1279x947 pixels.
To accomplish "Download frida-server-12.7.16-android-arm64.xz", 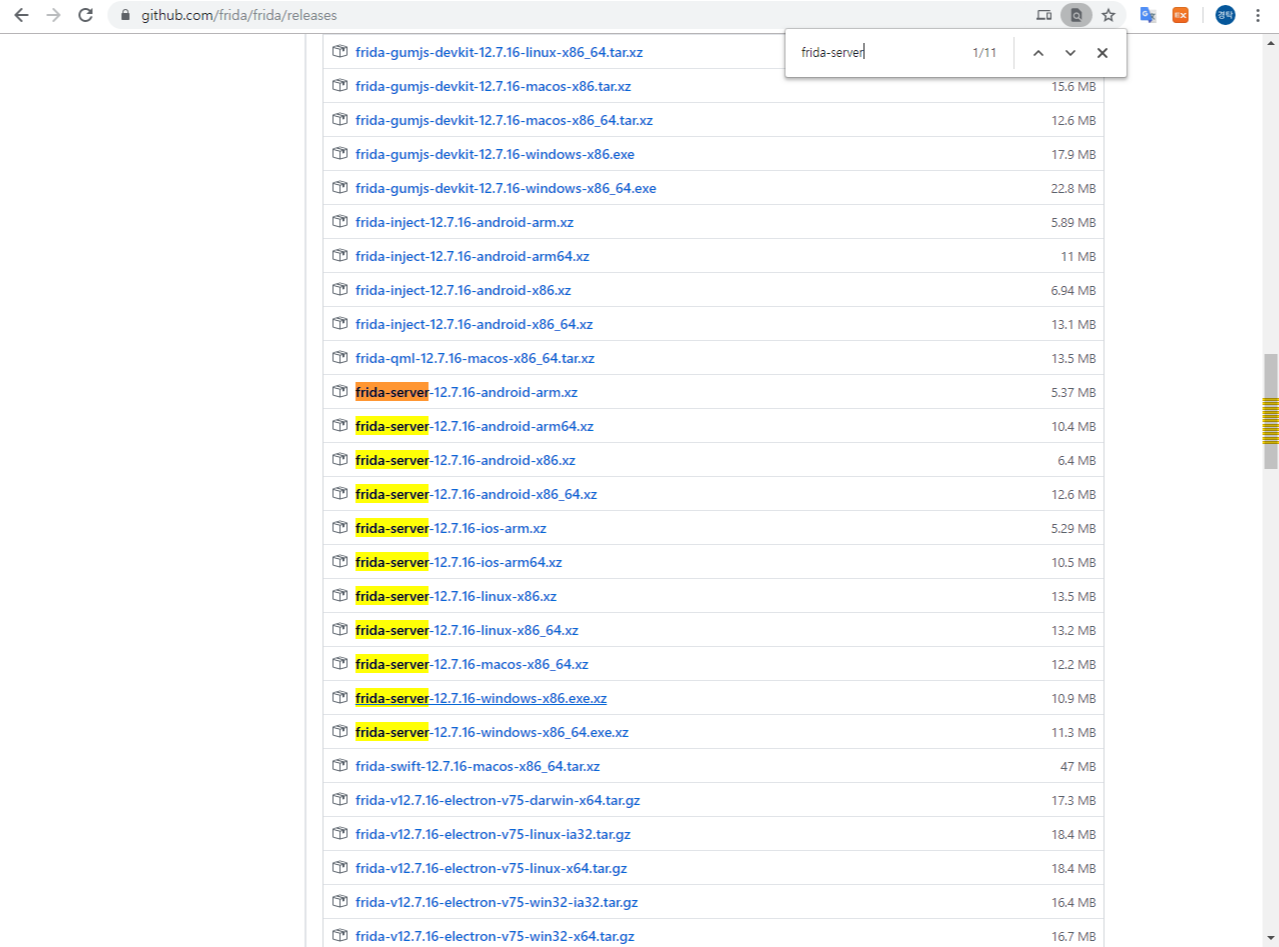I will click(x=474, y=426).
